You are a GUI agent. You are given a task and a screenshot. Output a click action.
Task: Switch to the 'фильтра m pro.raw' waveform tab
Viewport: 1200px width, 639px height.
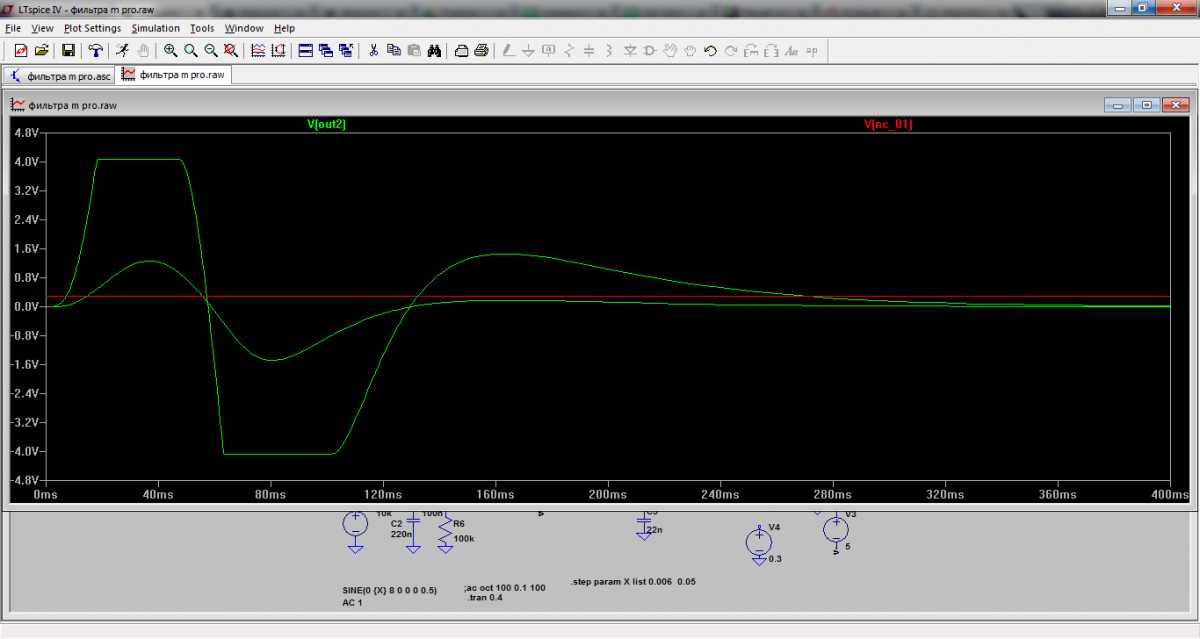(x=174, y=75)
